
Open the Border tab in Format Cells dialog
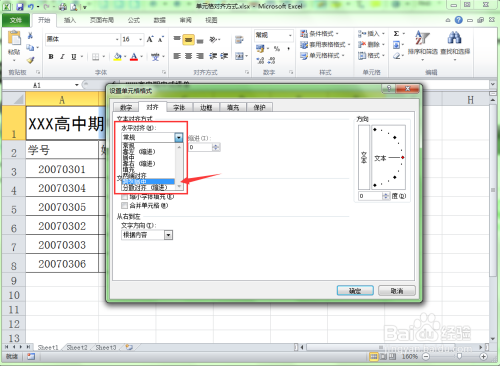click(x=206, y=107)
